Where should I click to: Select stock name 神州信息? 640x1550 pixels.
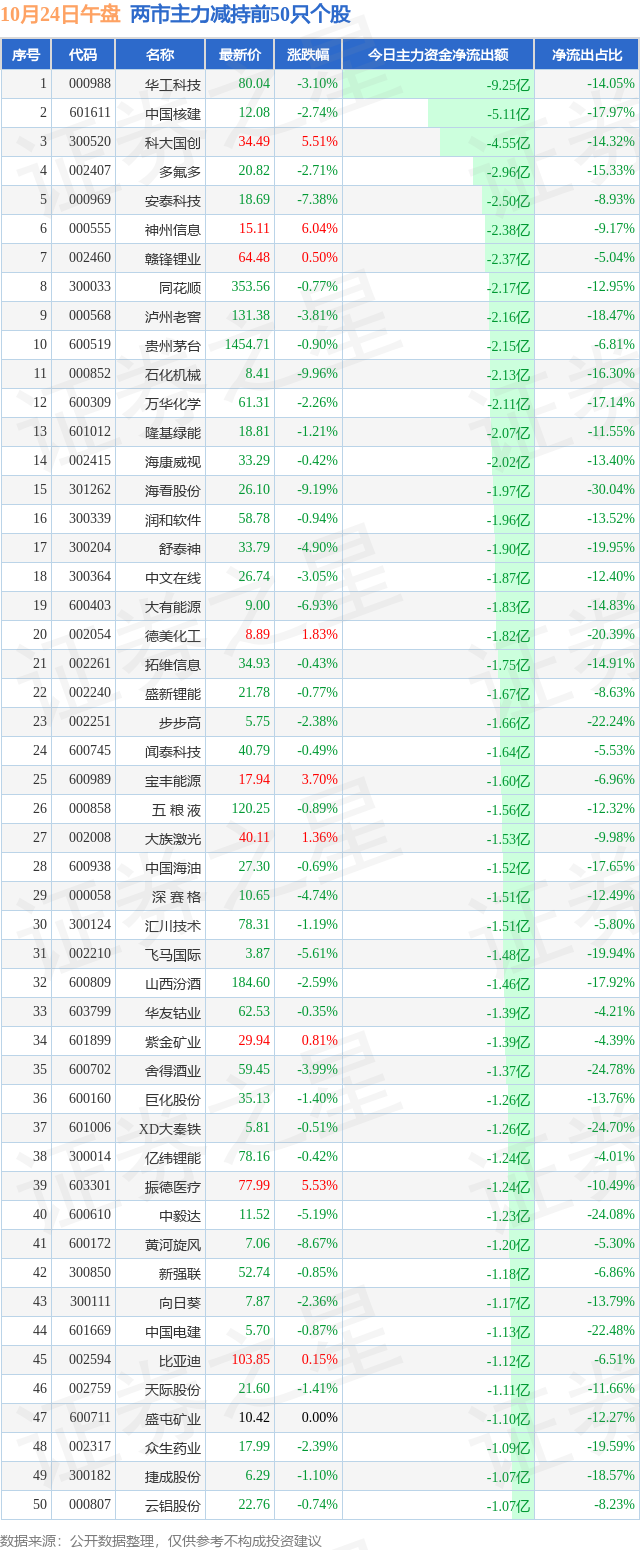point(173,229)
